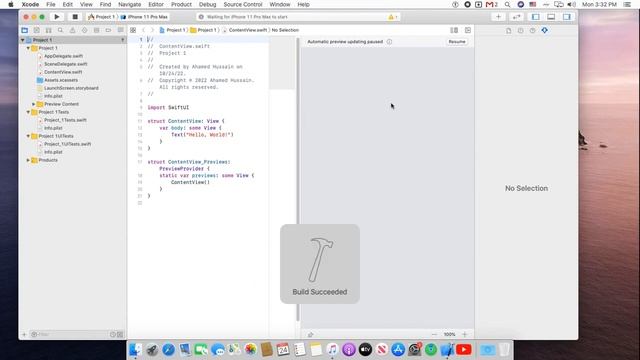The image size is (640, 360).
Task: Open the Library with plus button
Action: click(x=498, y=17)
